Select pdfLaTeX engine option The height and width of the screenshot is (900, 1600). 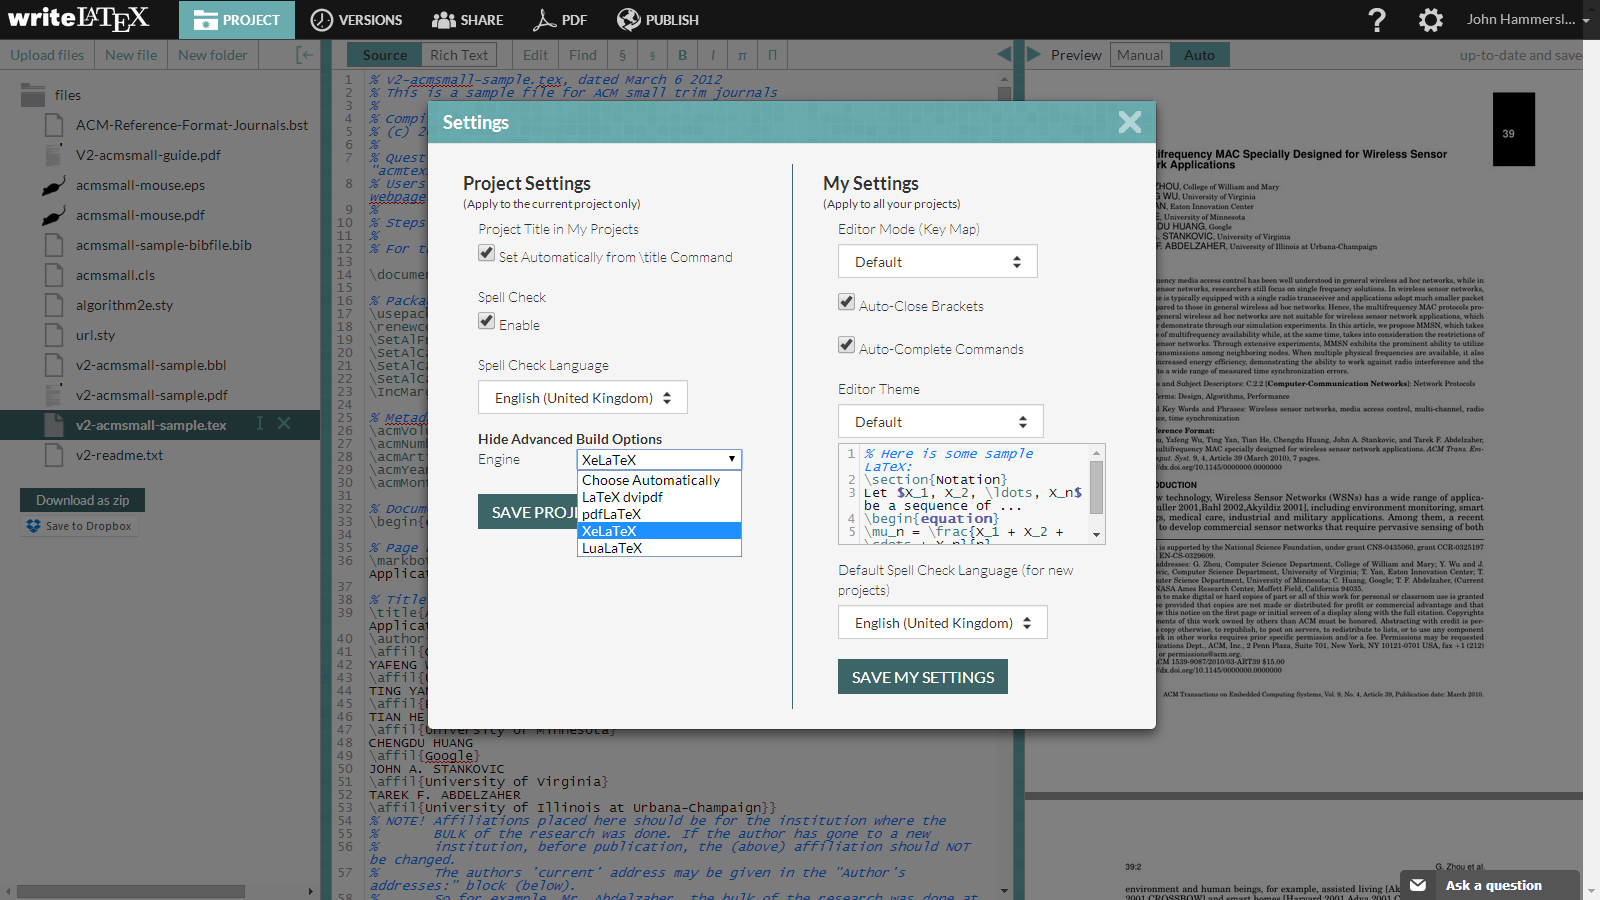[660, 514]
